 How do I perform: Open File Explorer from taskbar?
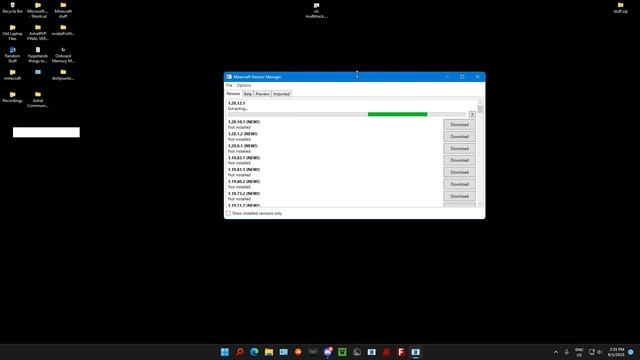click(269, 352)
